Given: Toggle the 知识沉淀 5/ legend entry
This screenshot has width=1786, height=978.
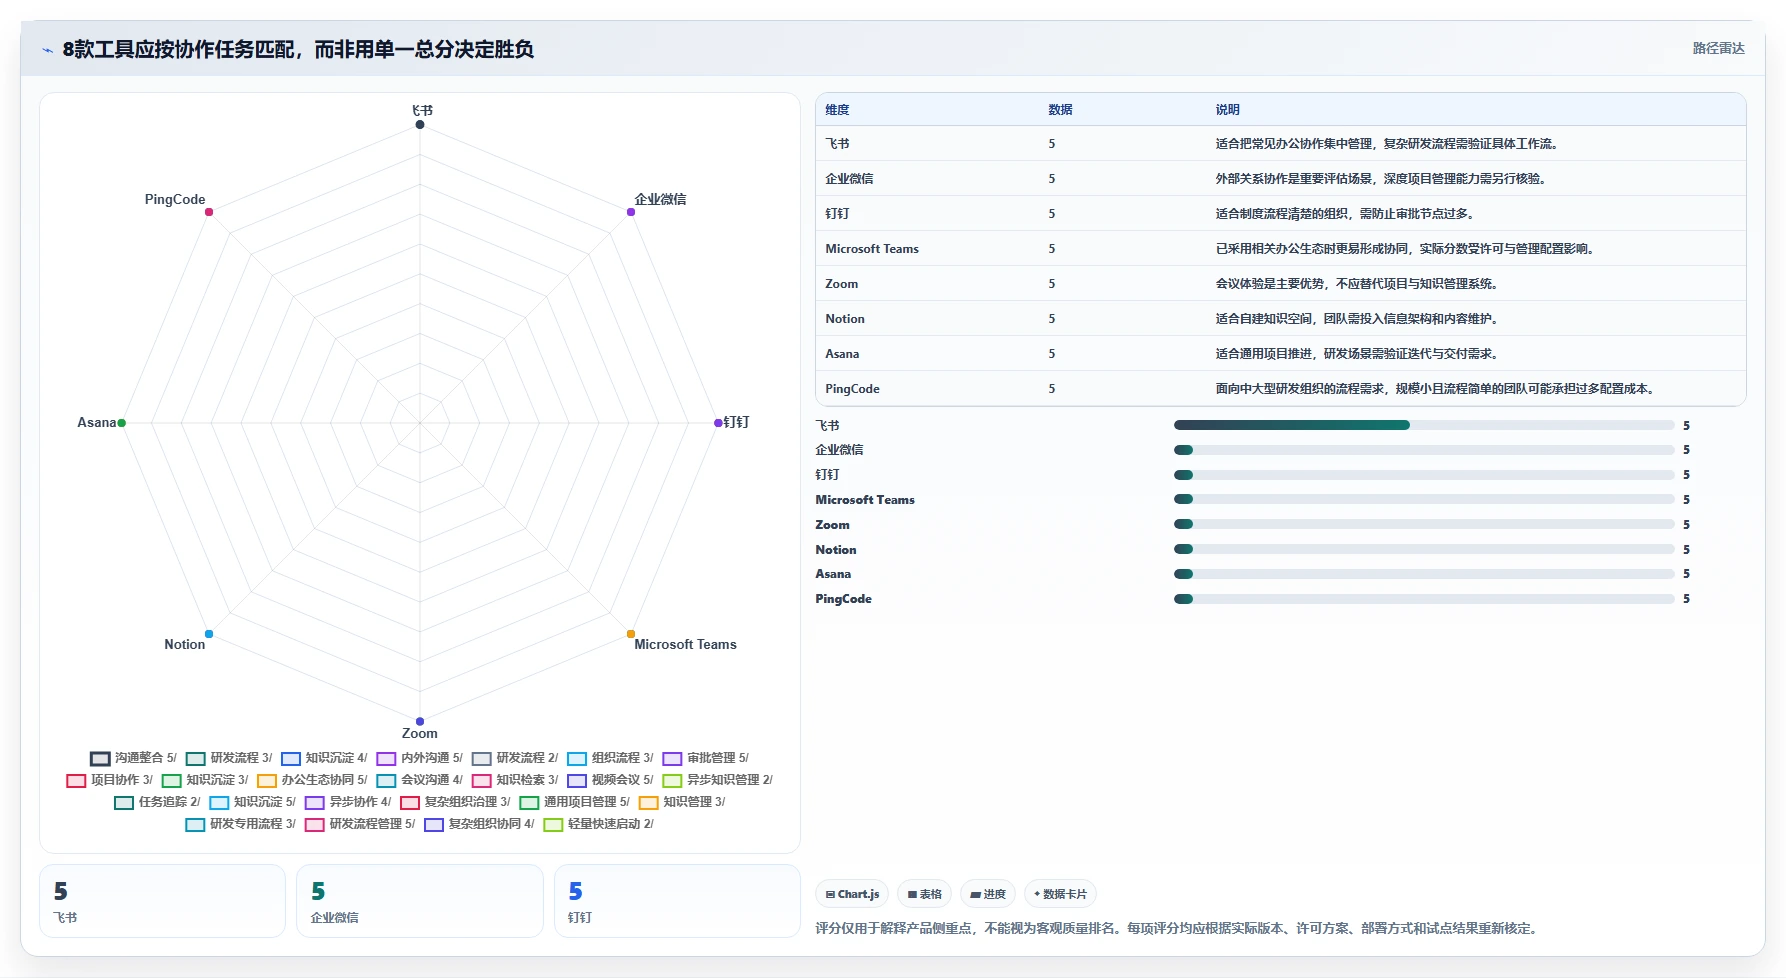Looking at the screenshot, I should coord(253,802).
